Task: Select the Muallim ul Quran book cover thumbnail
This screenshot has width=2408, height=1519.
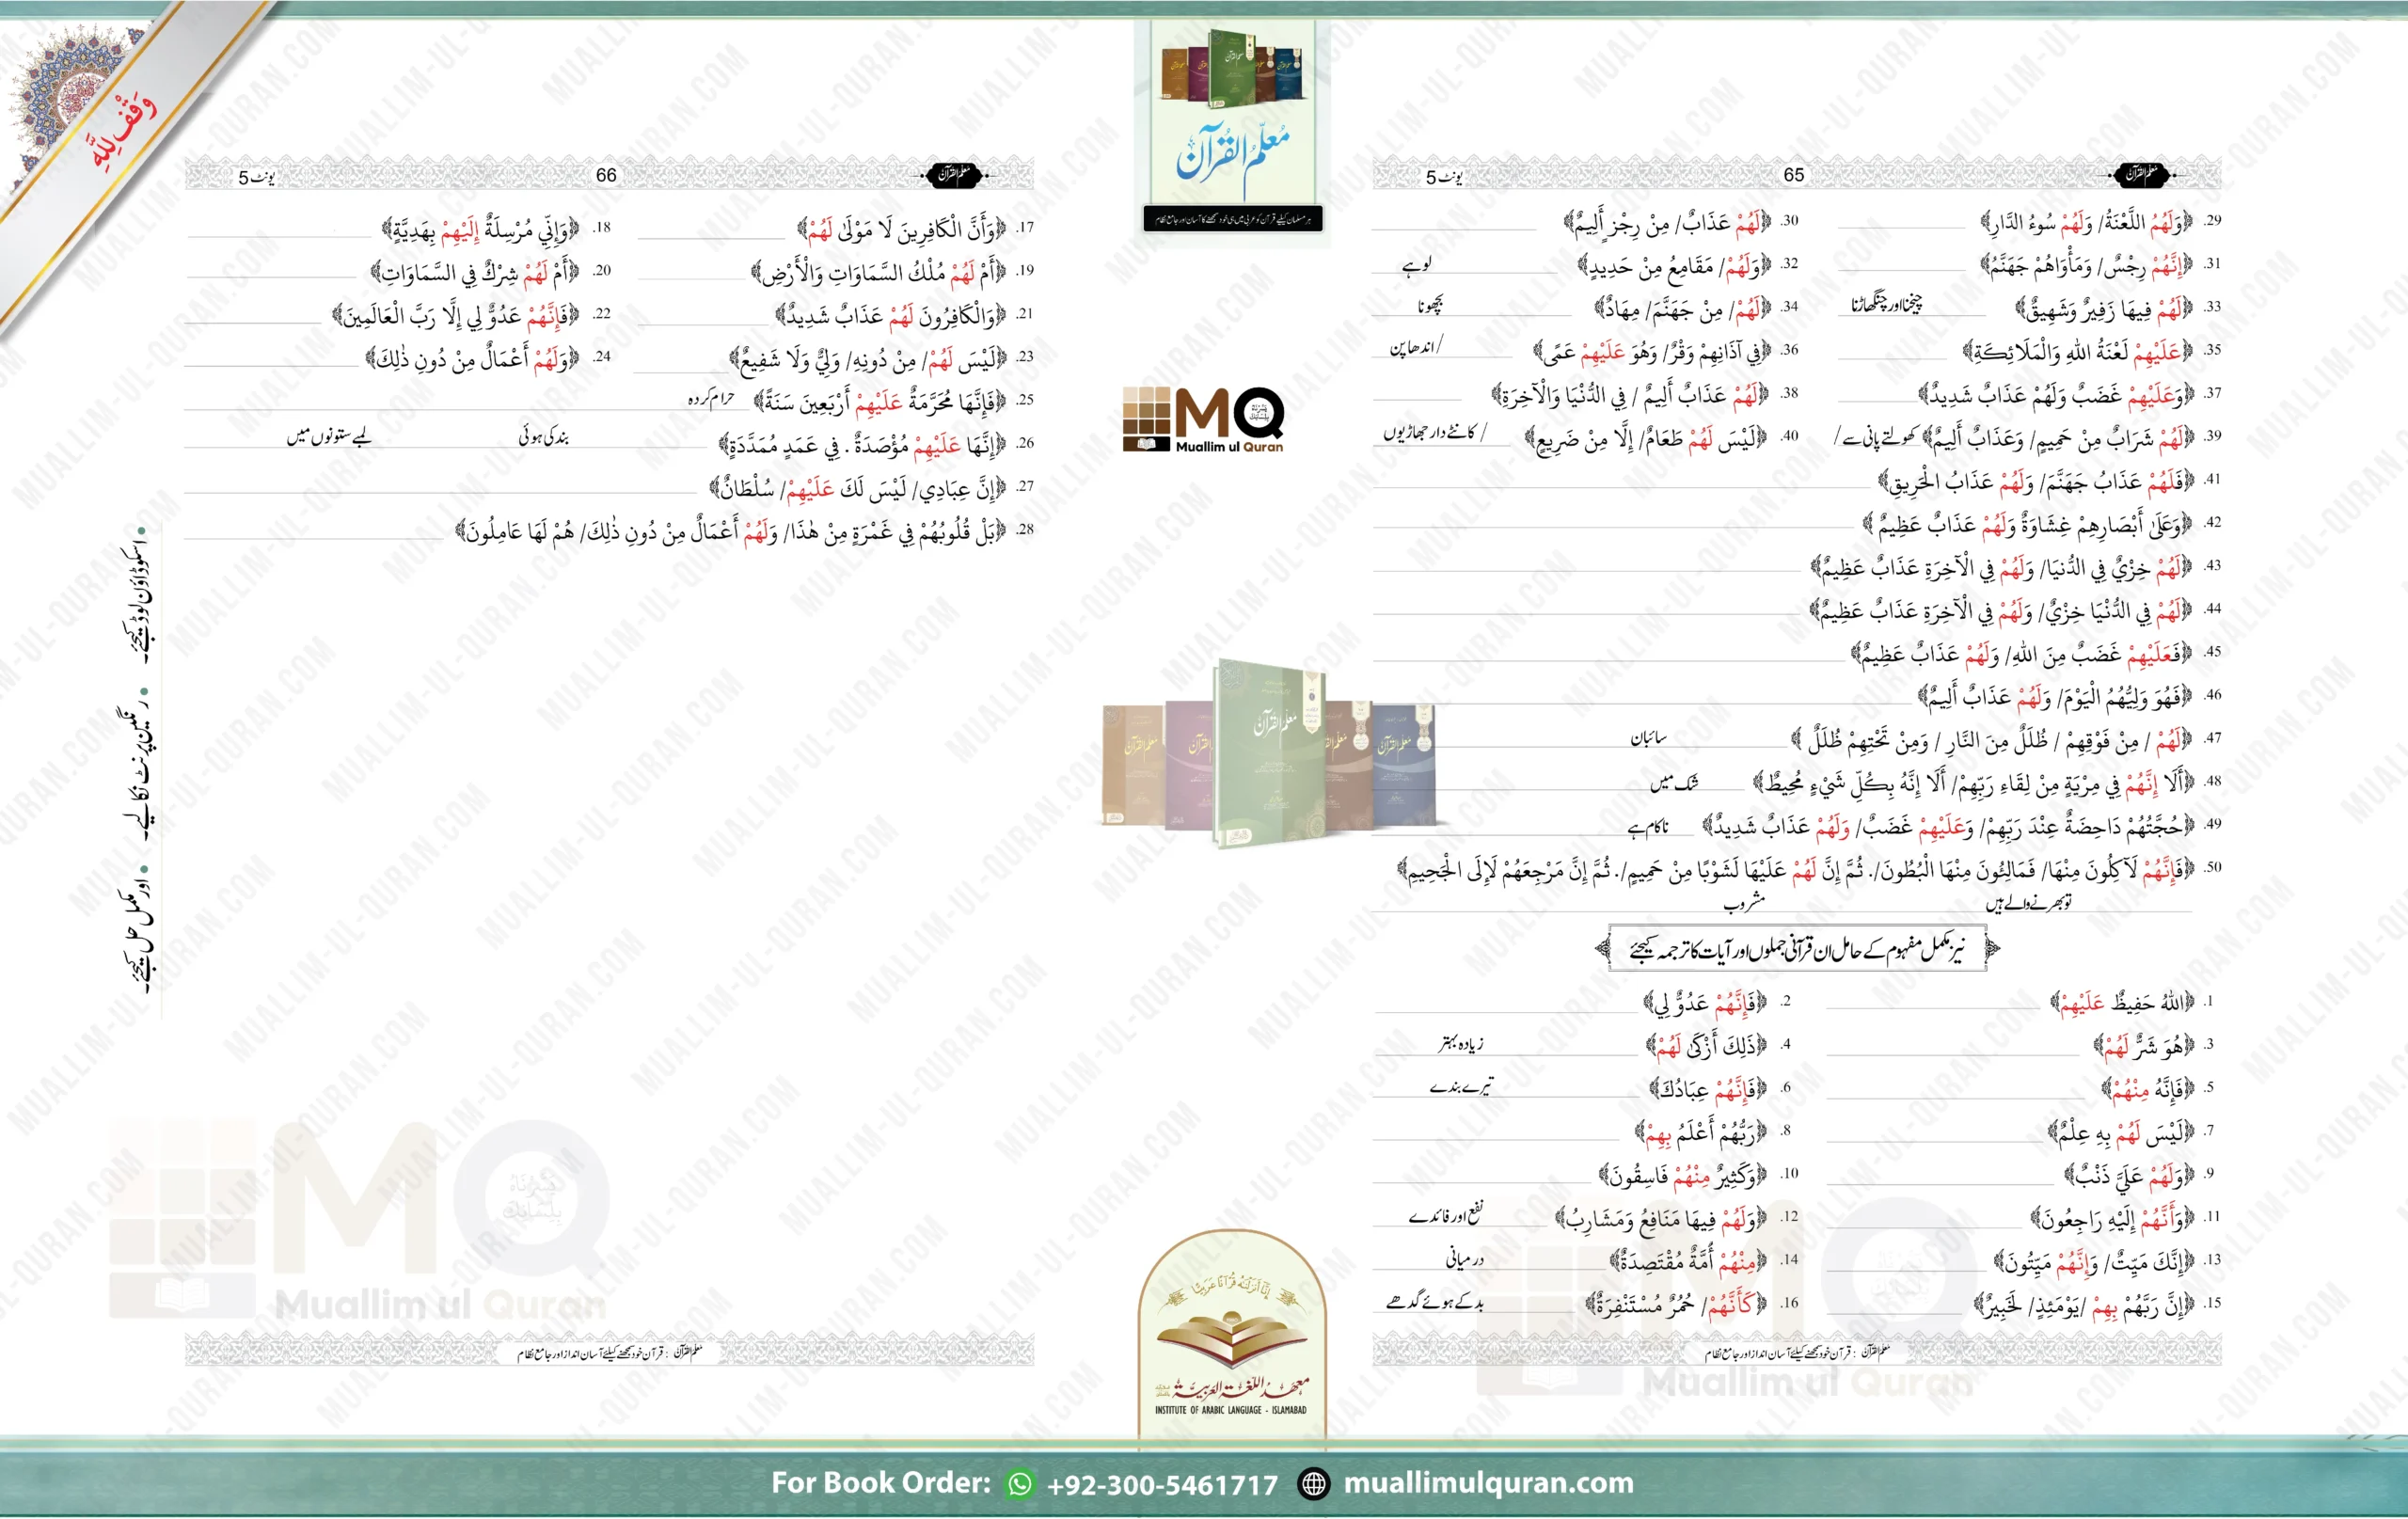Action: (x=1232, y=125)
